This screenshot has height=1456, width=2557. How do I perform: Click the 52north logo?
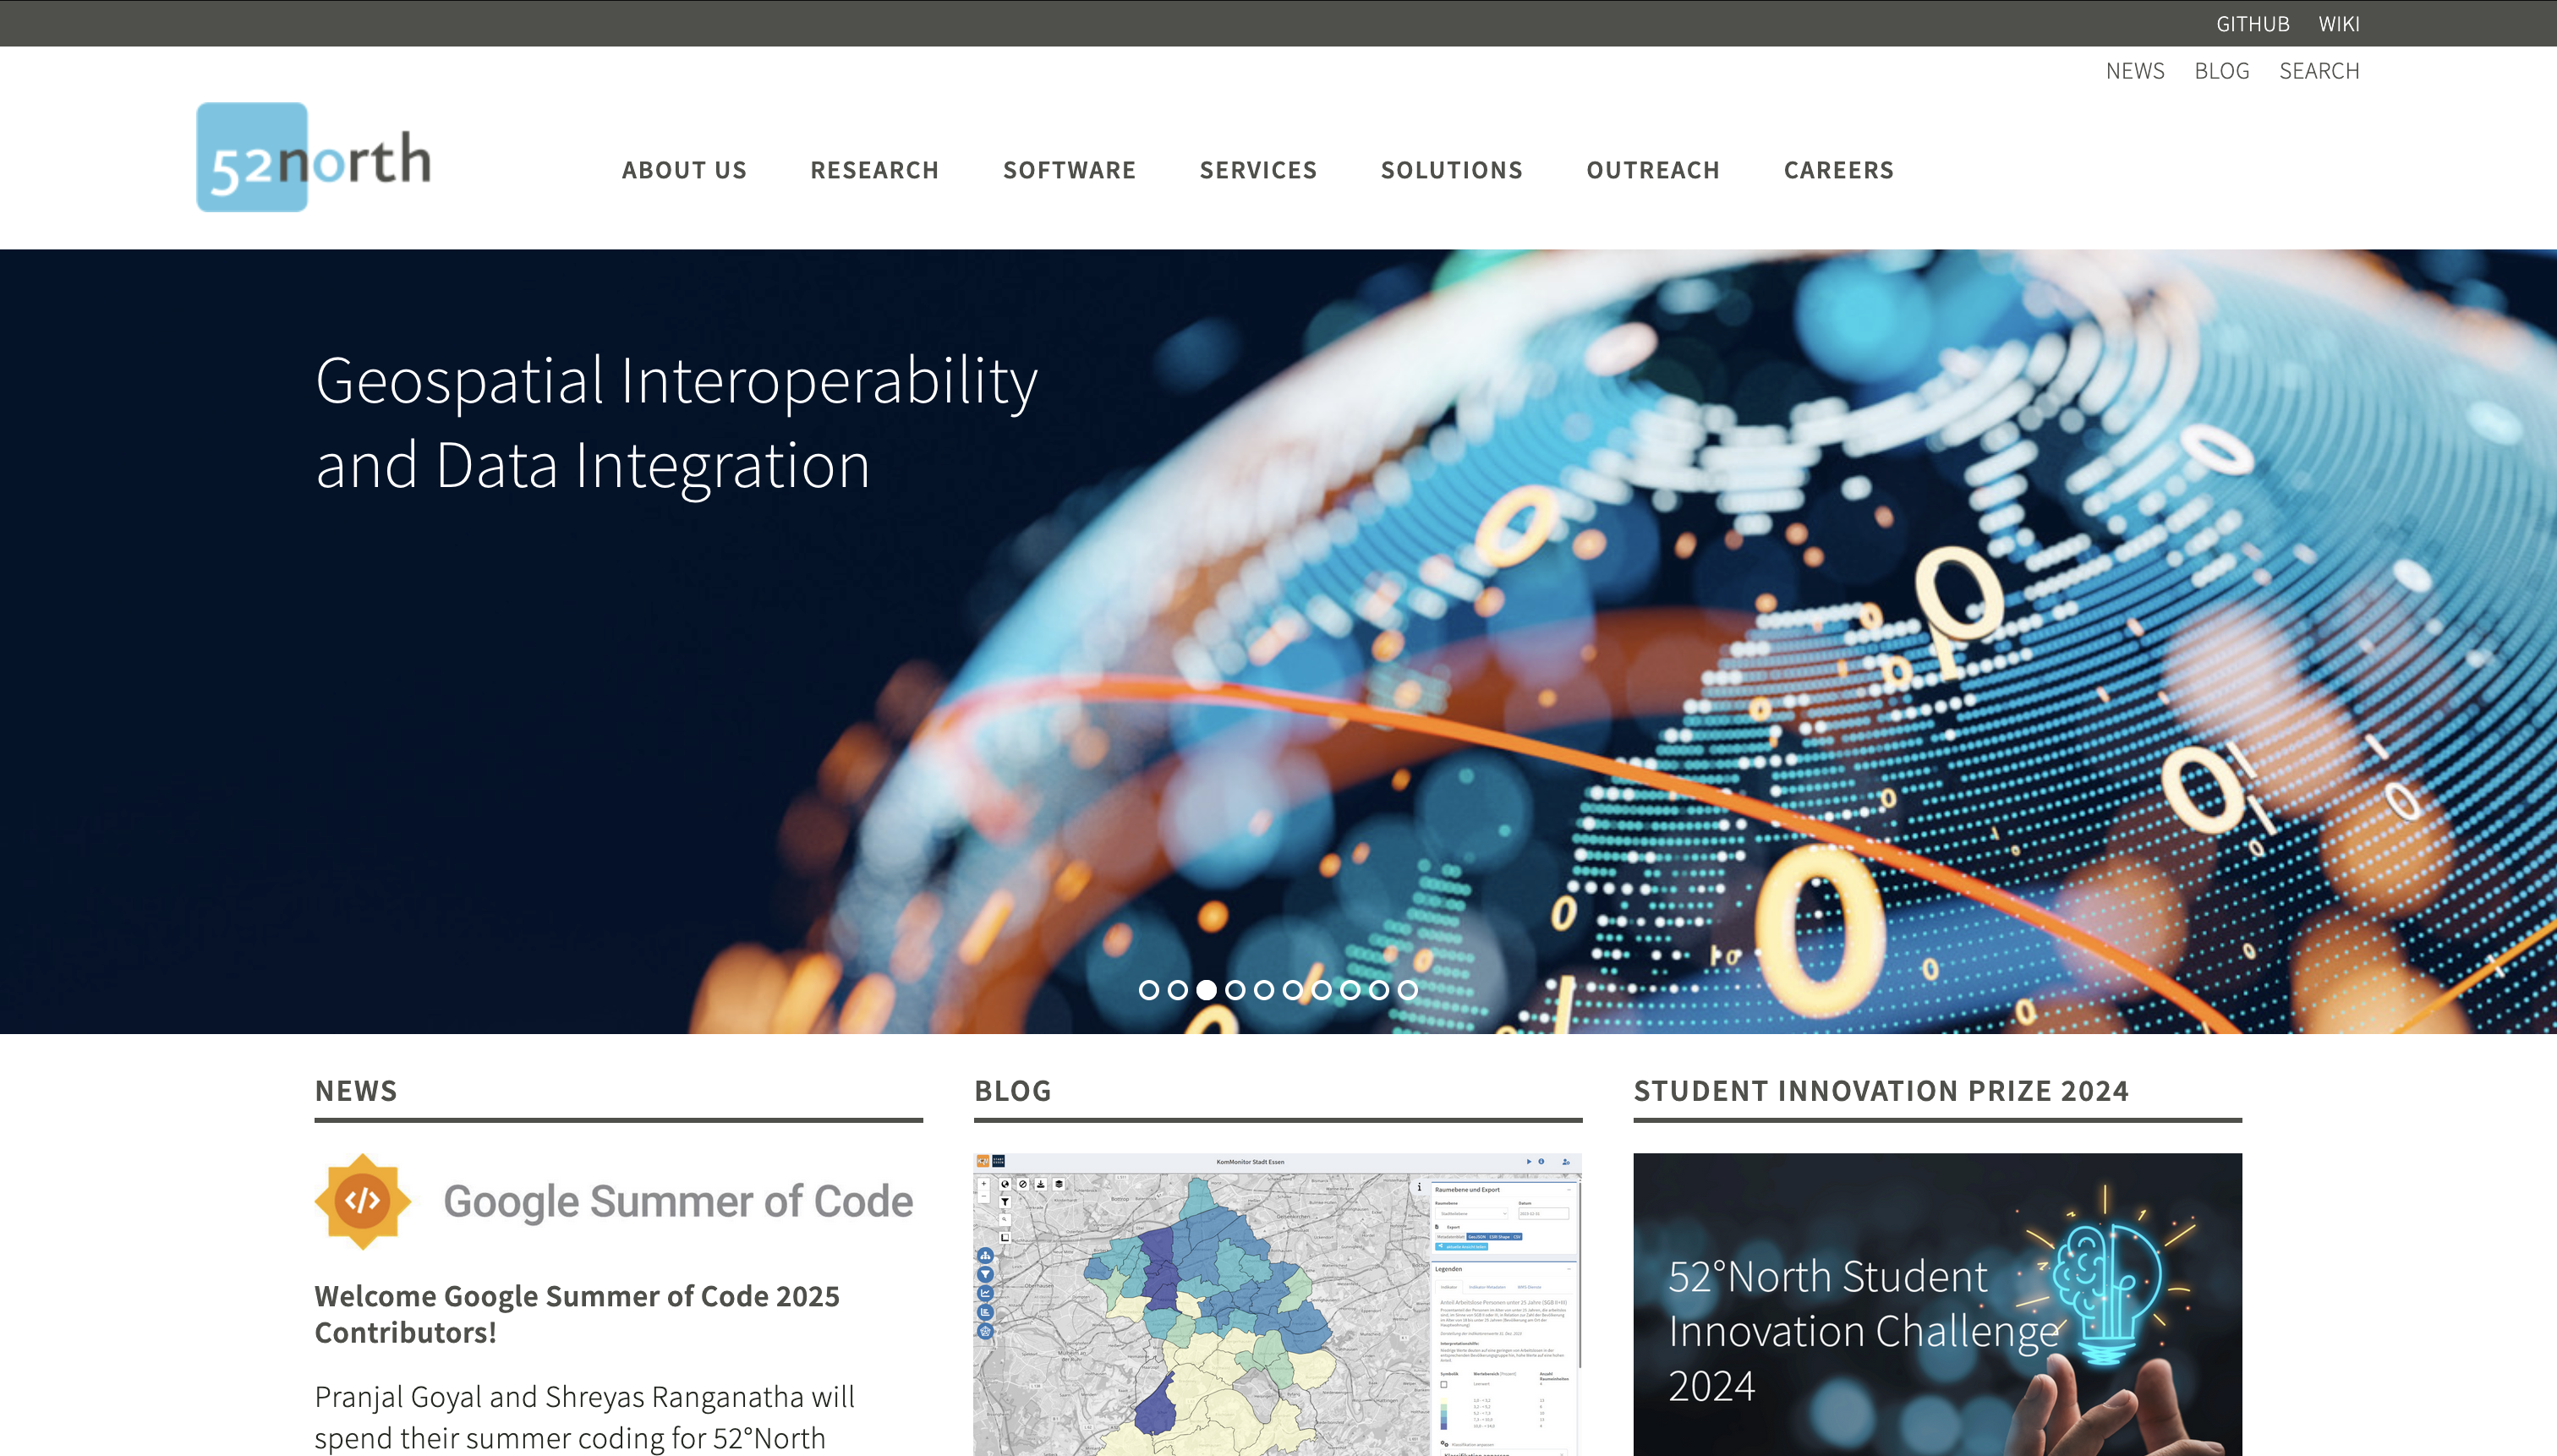pos(313,158)
